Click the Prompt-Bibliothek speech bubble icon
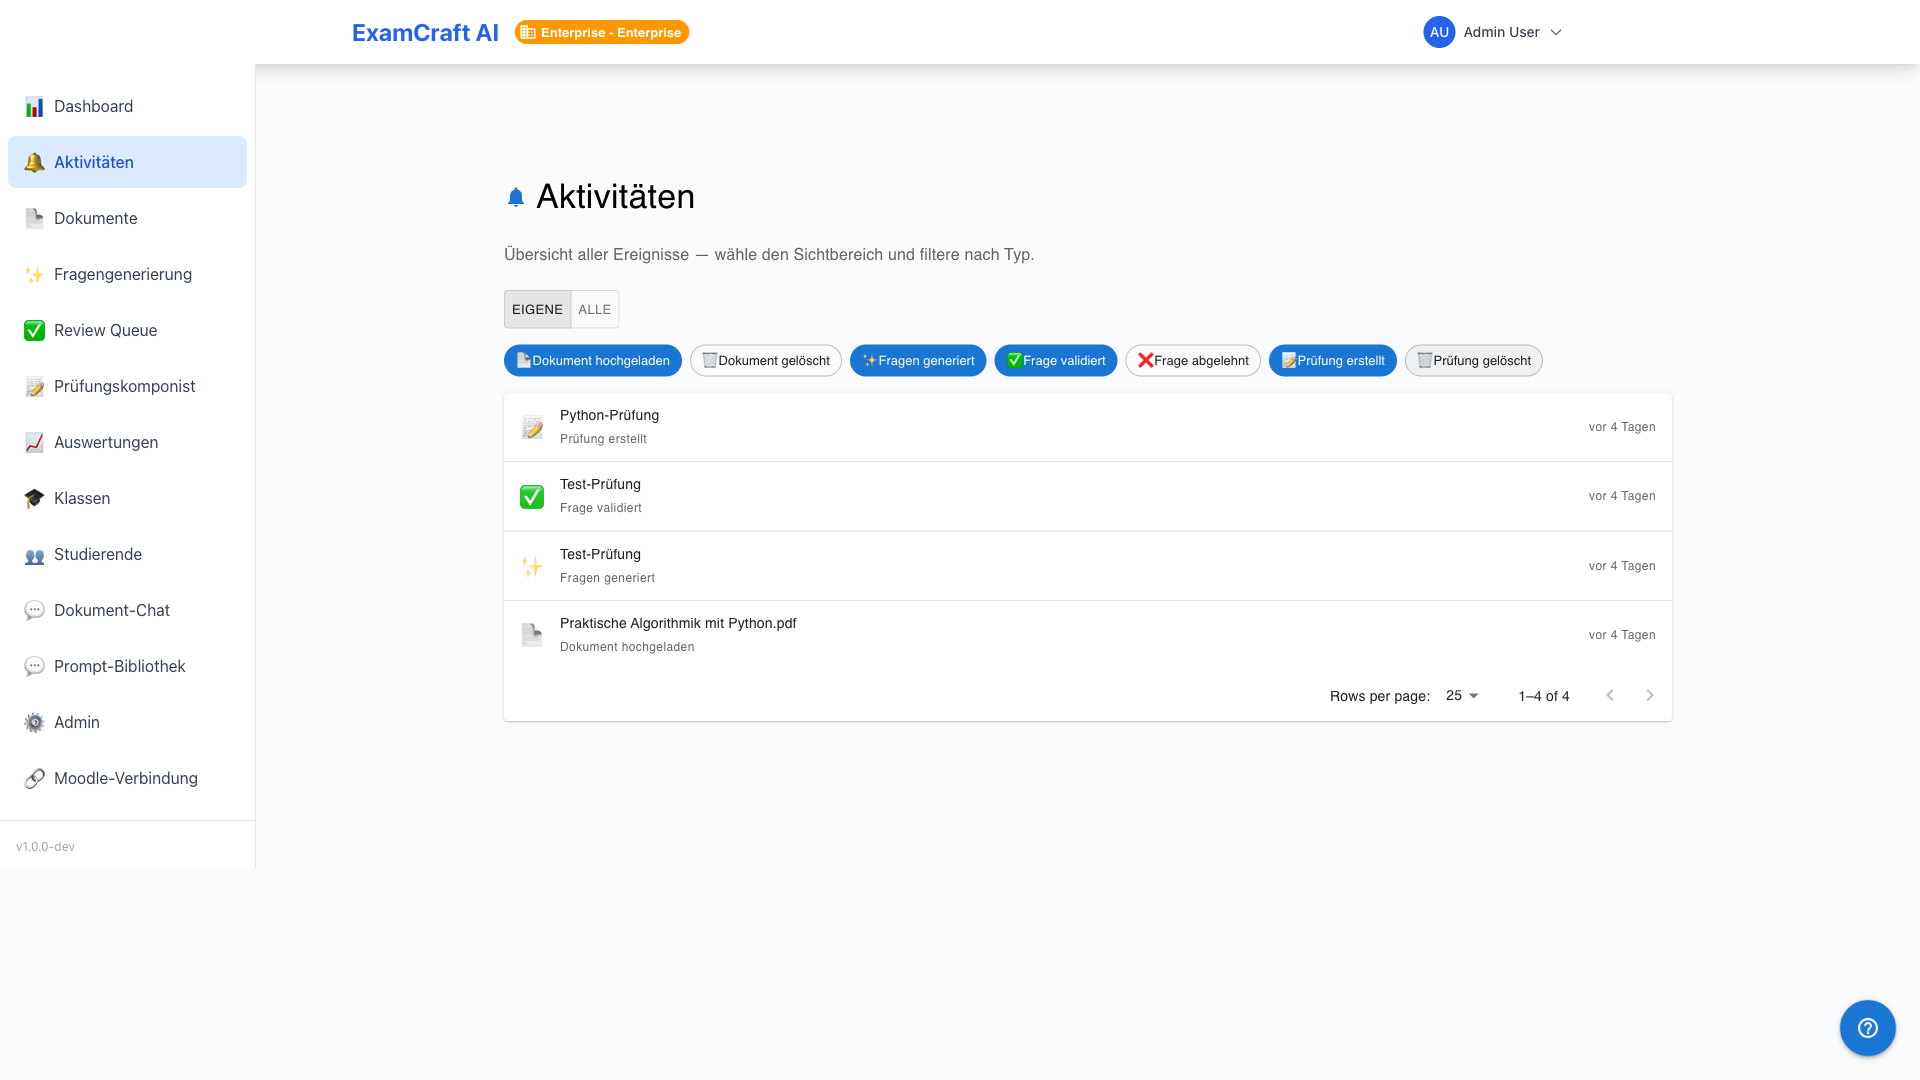This screenshot has height=1080, width=1920. [34, 667]
